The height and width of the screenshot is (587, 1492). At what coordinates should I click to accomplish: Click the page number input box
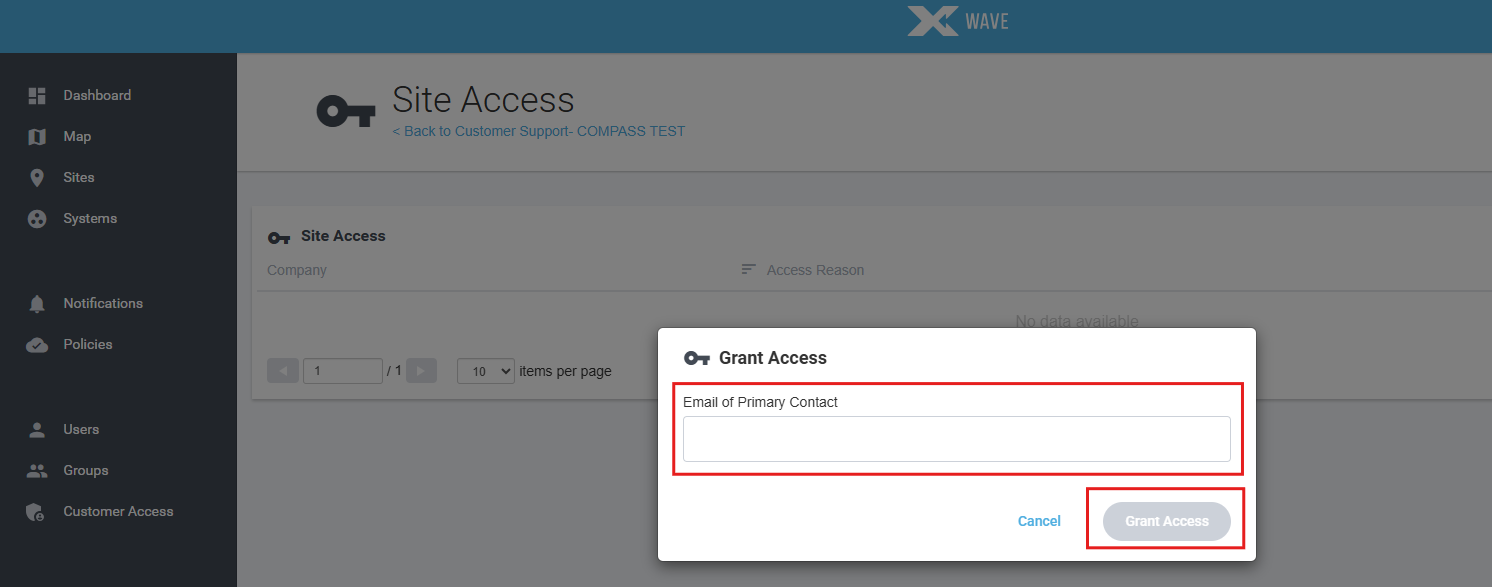tap(343, 371)
